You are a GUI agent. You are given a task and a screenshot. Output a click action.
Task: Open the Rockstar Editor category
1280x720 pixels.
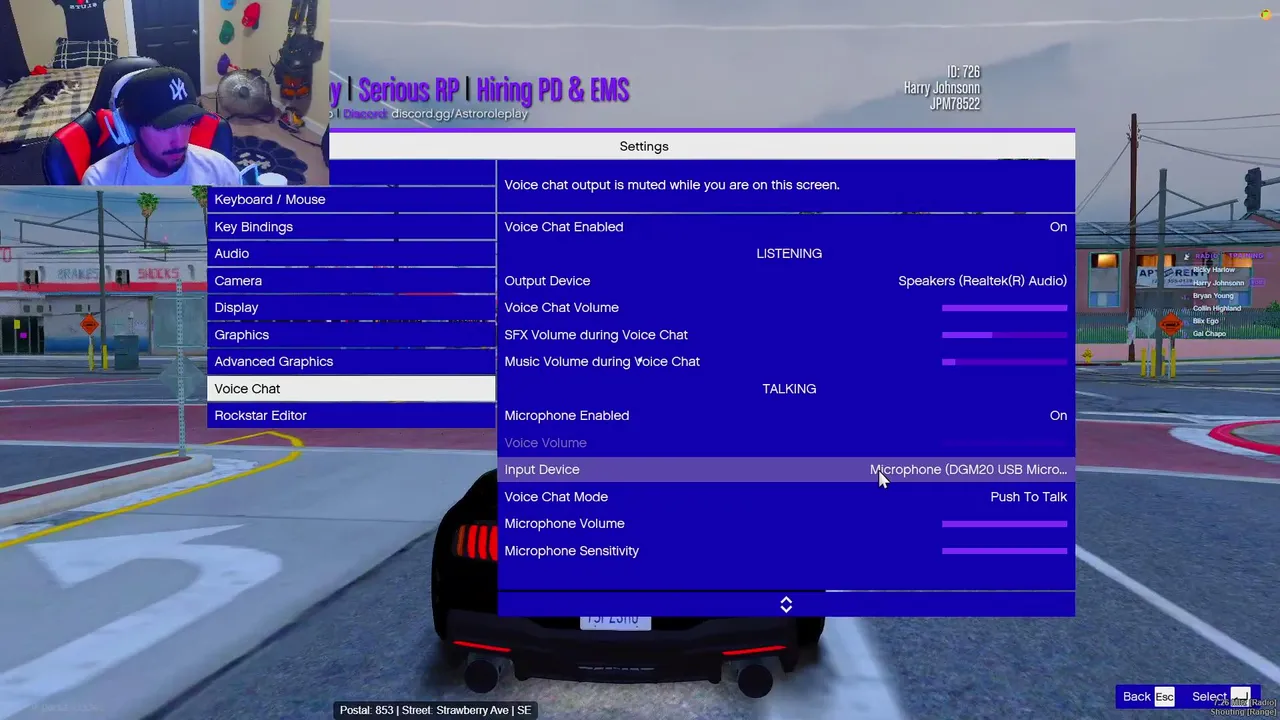click(351, 416)
